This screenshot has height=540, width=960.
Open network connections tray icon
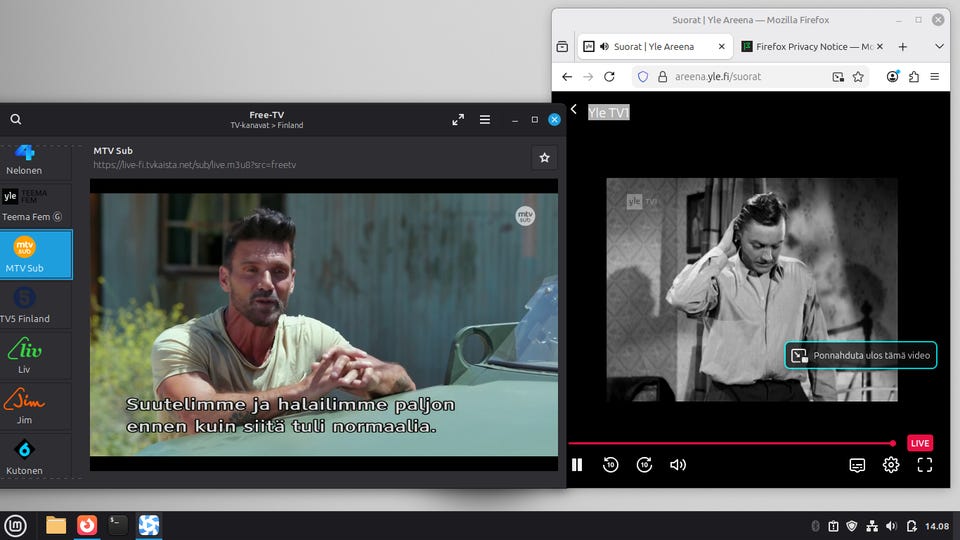[872, 526]
